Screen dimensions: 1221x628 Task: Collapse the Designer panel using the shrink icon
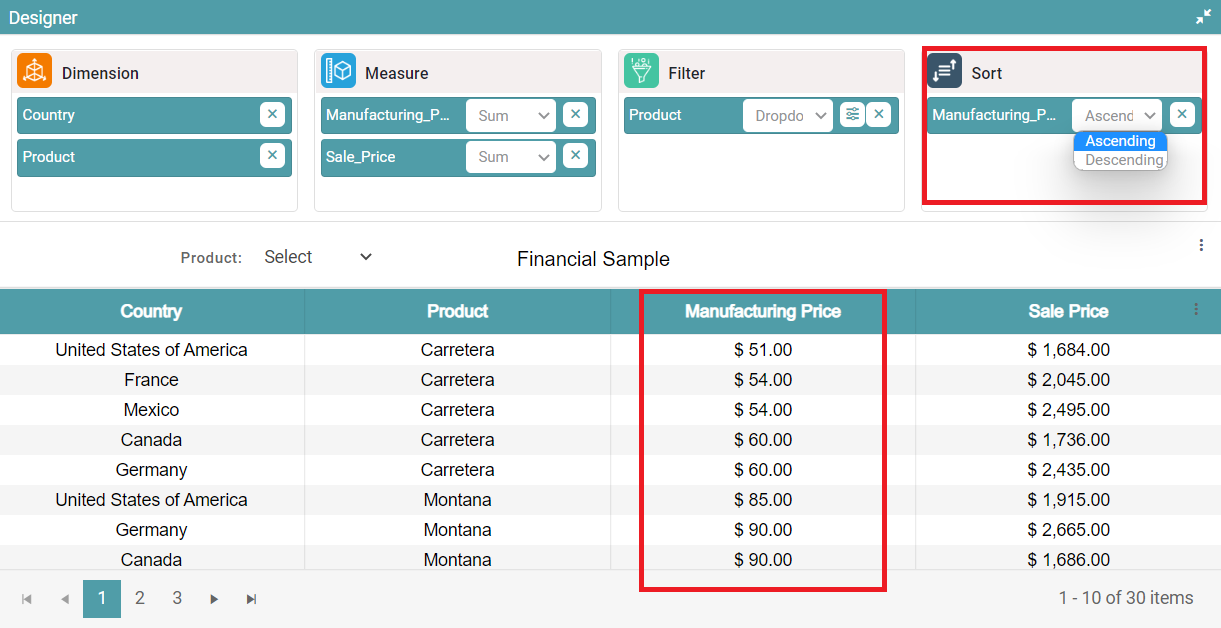1202,18
